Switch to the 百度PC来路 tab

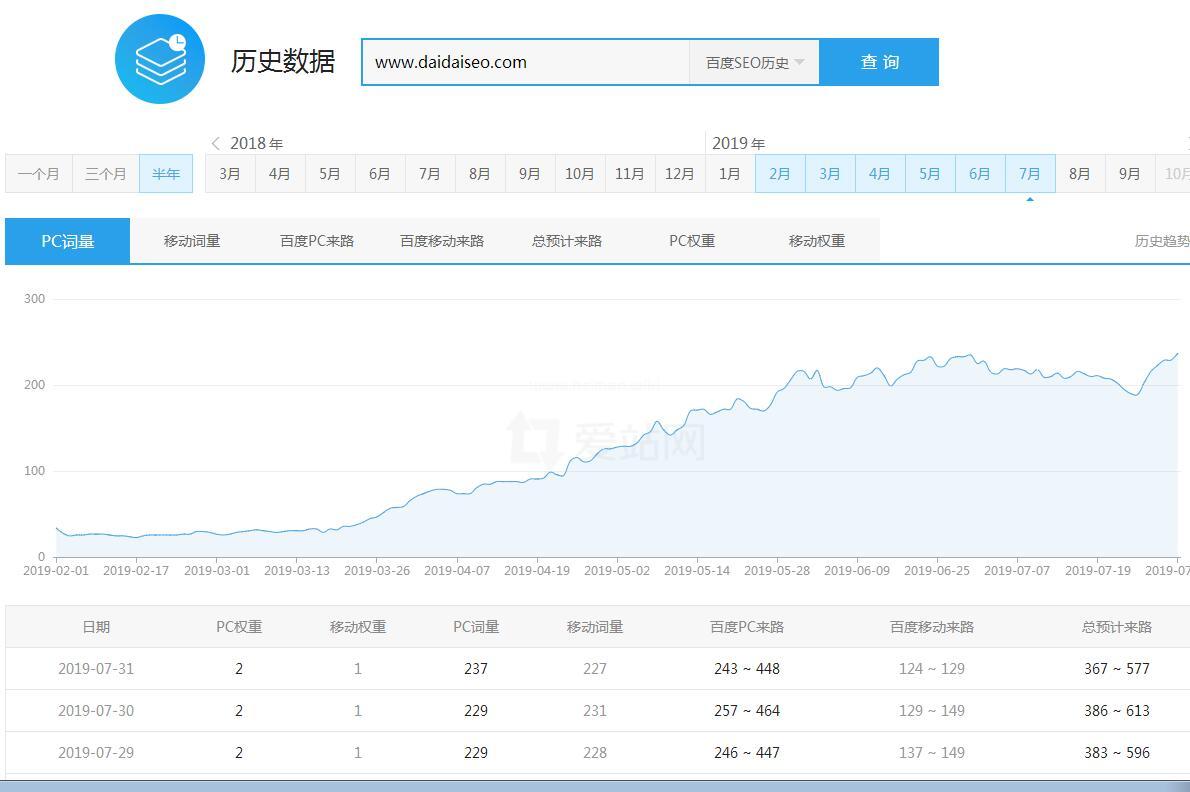pos(317,241)
